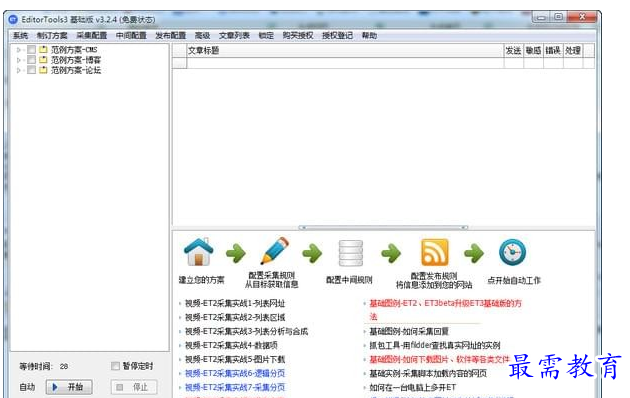This screenshot has height=398, width=630.
Task: Click the folder icon of 范例方案-论坛
Action: [x=43, y=70]
